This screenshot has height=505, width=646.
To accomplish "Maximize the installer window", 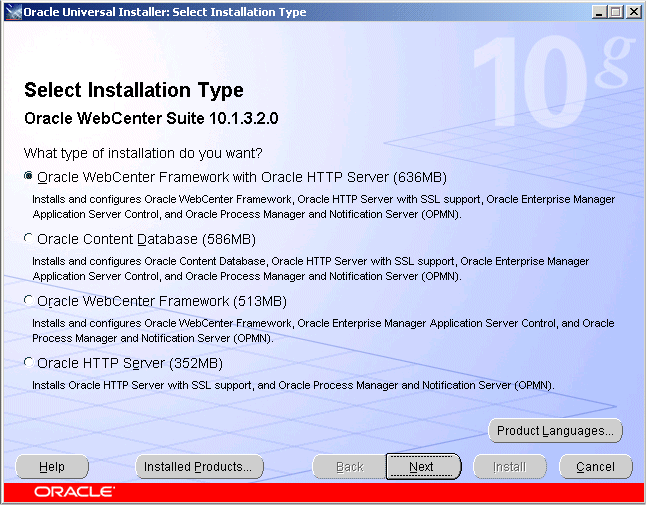I will tap(616, 12).
